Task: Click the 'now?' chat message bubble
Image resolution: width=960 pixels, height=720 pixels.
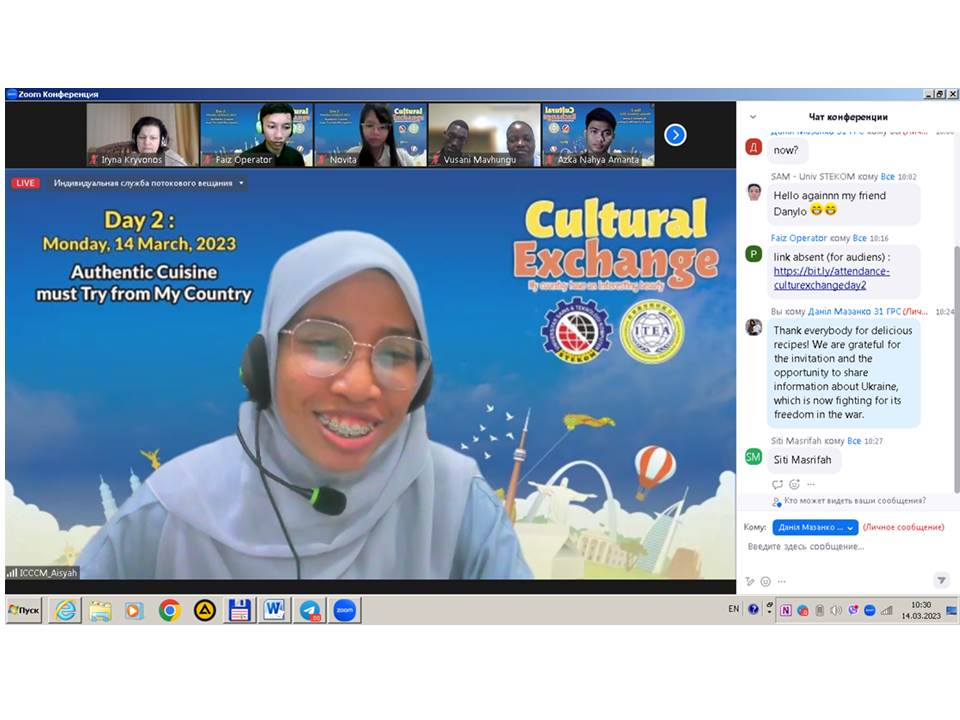Action: [x=787, y=151]
